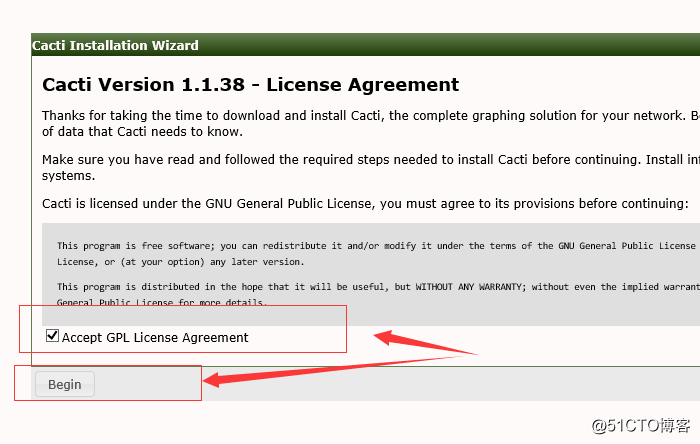700x444 pixels.
Task: Click license text 'This program is free software'
Action: point(378,253)
